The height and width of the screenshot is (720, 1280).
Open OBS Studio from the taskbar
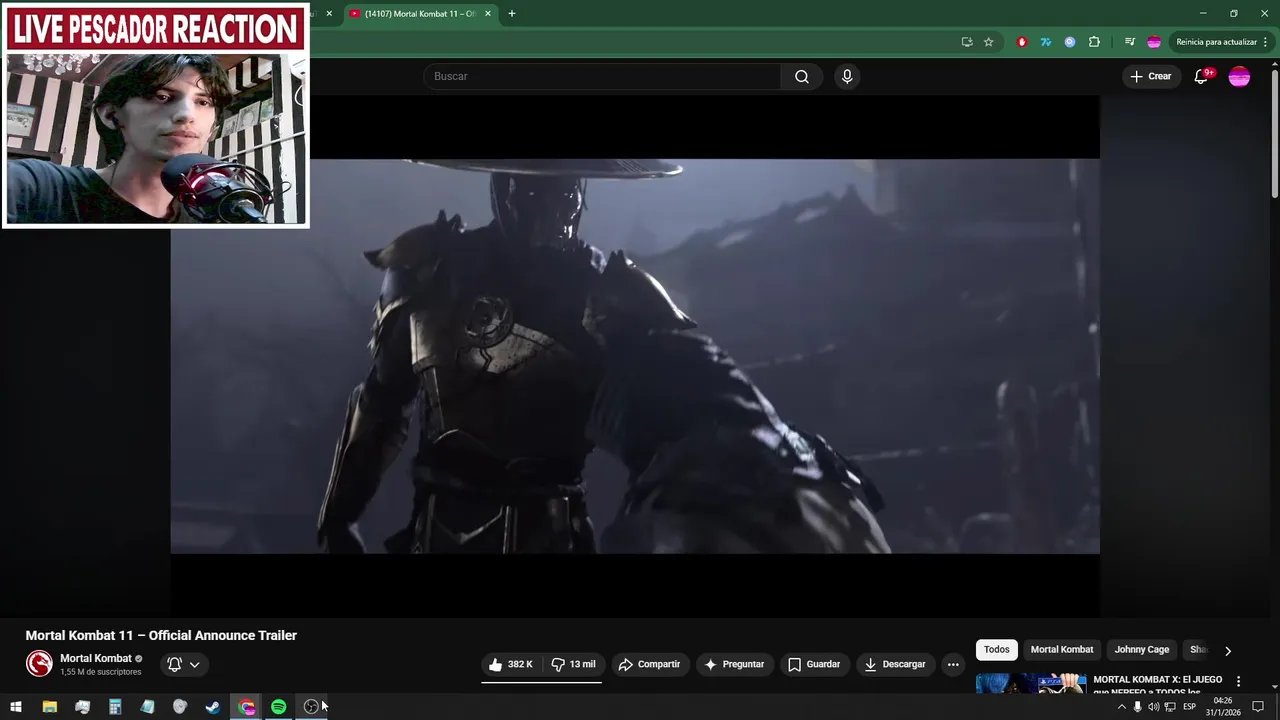click(x=311, y=707)
